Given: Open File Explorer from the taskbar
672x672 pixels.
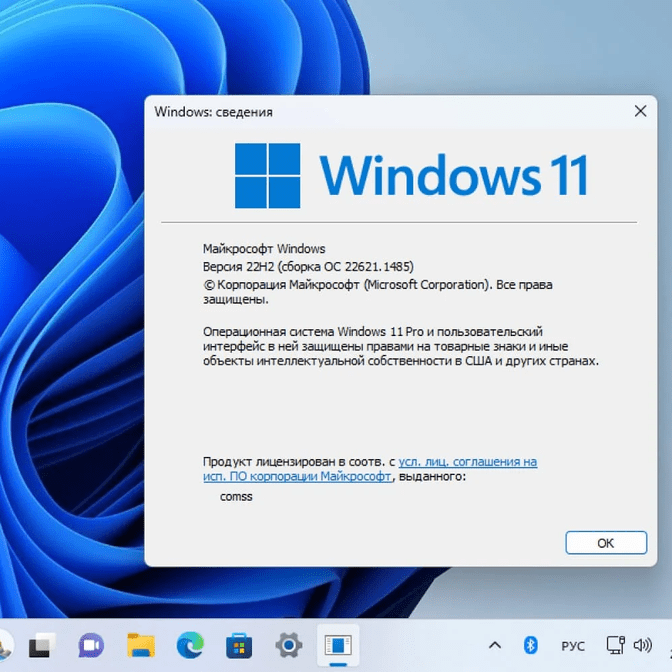Looking at the screenshot, I should click(x=141, y=645).
